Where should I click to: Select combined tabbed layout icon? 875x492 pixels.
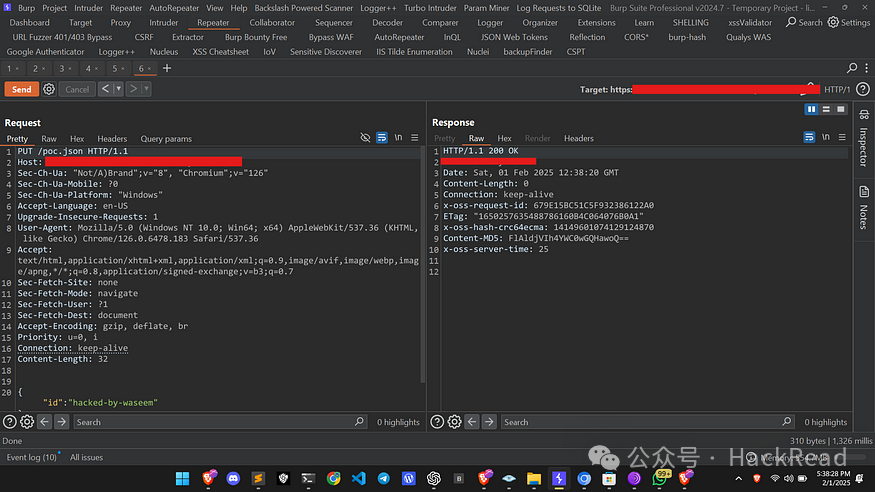point(841,109)
